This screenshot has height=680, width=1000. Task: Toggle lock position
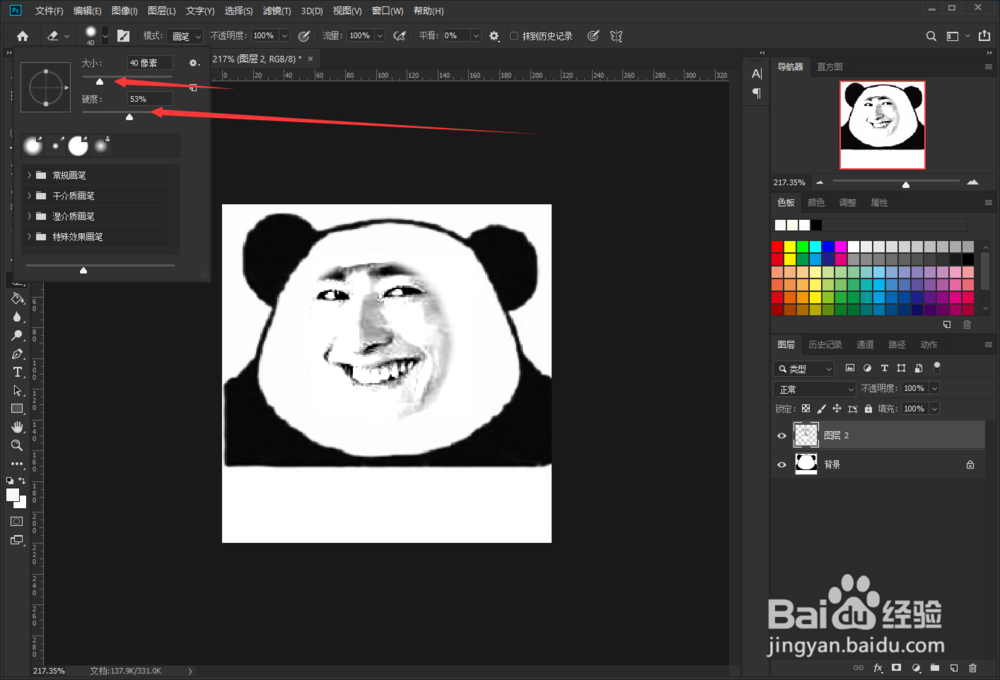(837, 409)
